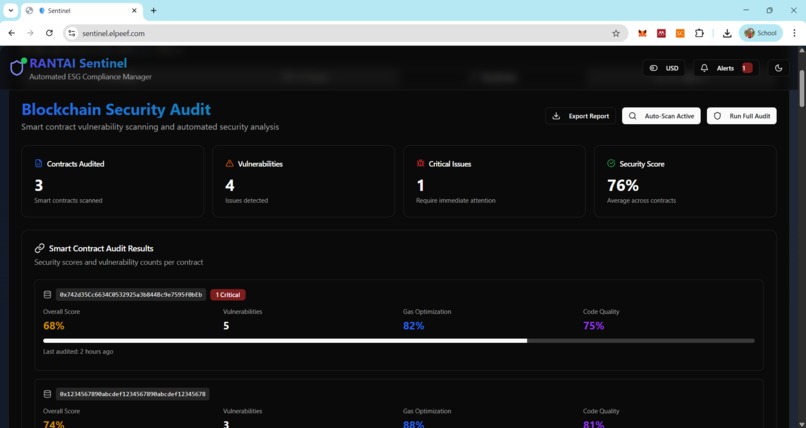The width and height of the screenshot is (806, 428).
Task: Click the Security Score check icon
Action: tap(611, 163)
